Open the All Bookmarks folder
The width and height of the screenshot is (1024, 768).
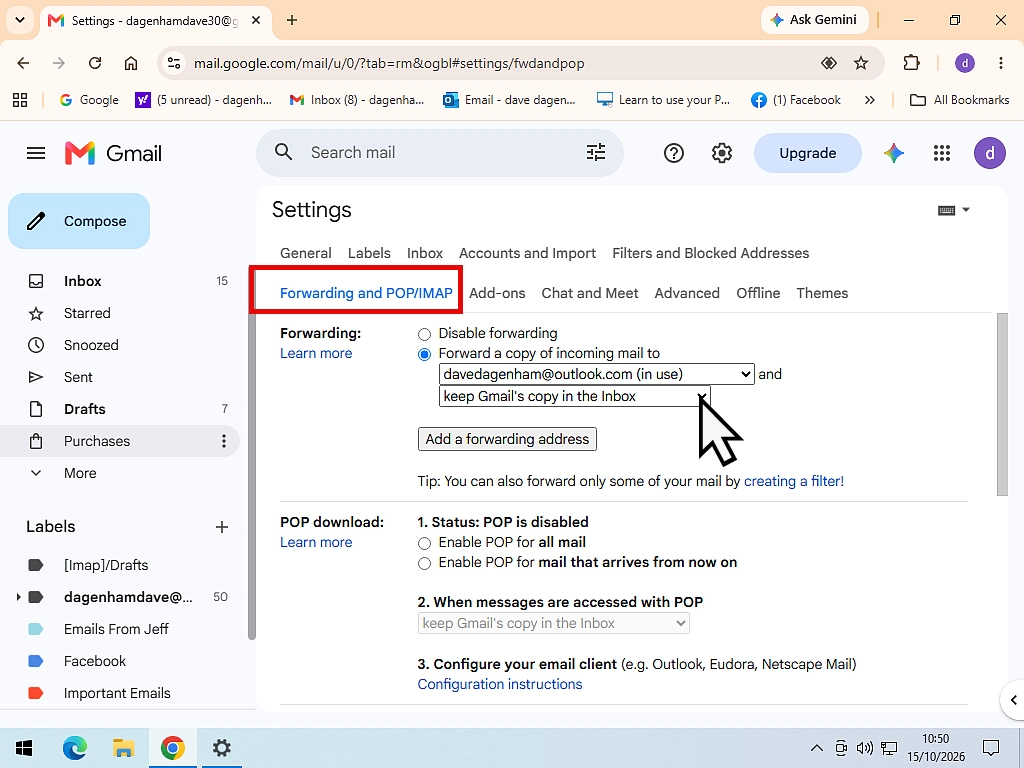click(x=959, y=100)
